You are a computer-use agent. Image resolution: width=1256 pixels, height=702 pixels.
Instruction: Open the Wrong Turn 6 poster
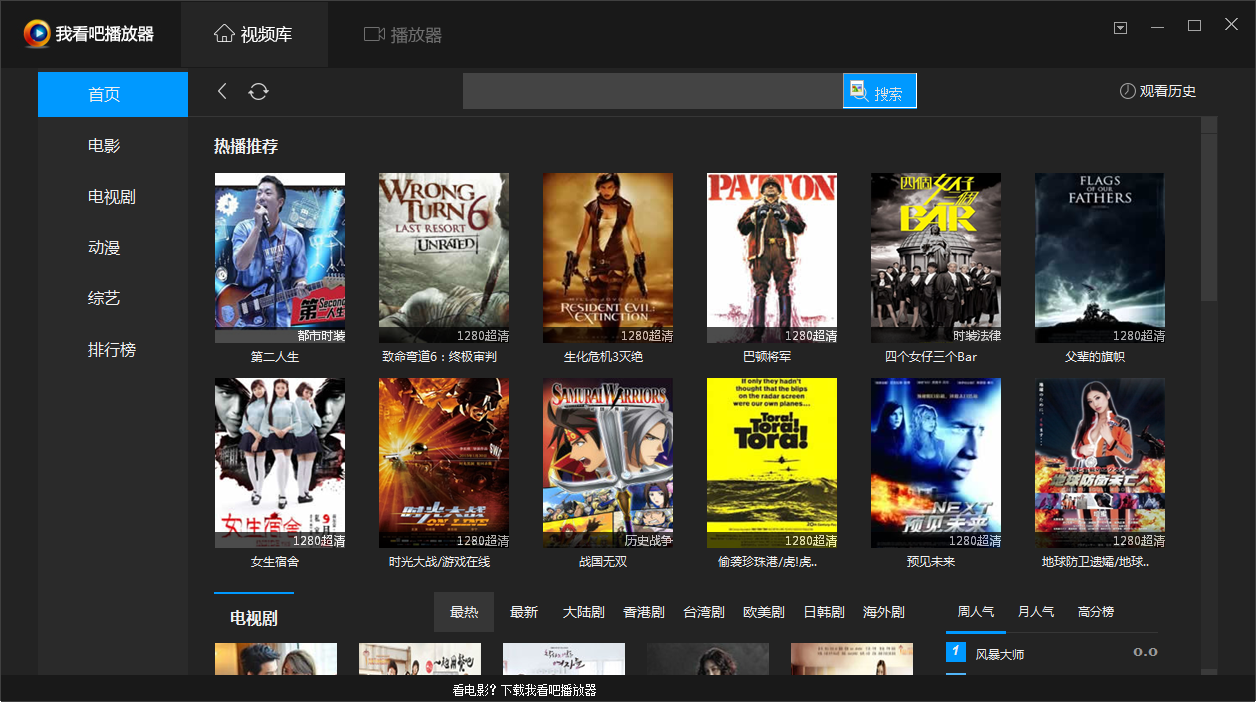click(x=444, y=258)
